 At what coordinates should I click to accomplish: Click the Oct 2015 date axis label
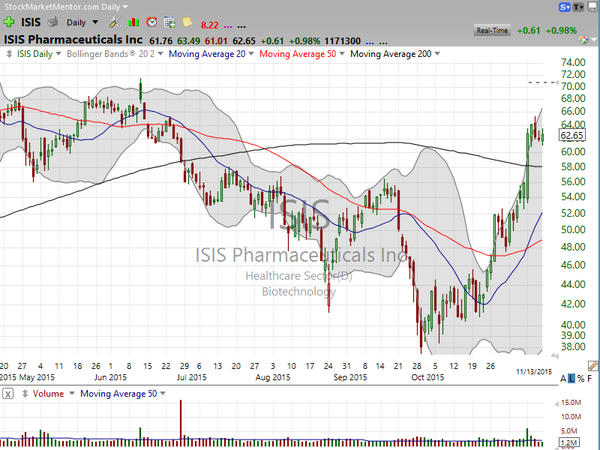428,377
